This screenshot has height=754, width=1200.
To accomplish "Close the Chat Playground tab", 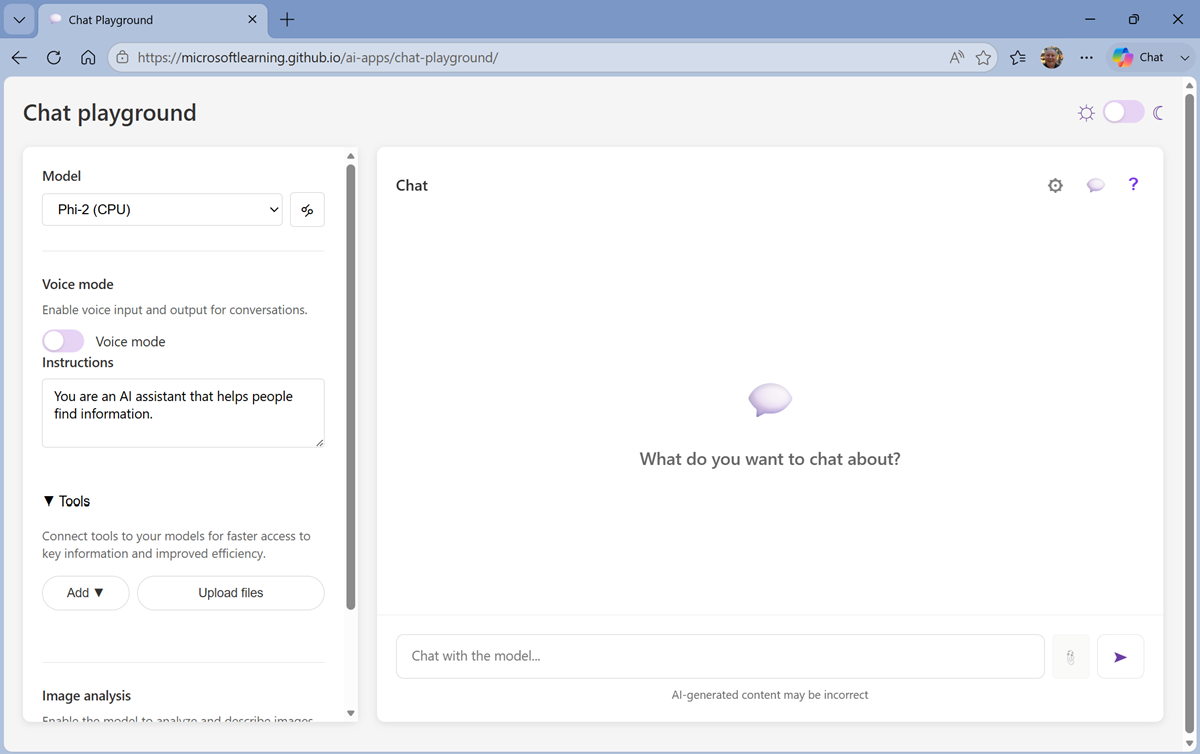I will coord(253,19).
